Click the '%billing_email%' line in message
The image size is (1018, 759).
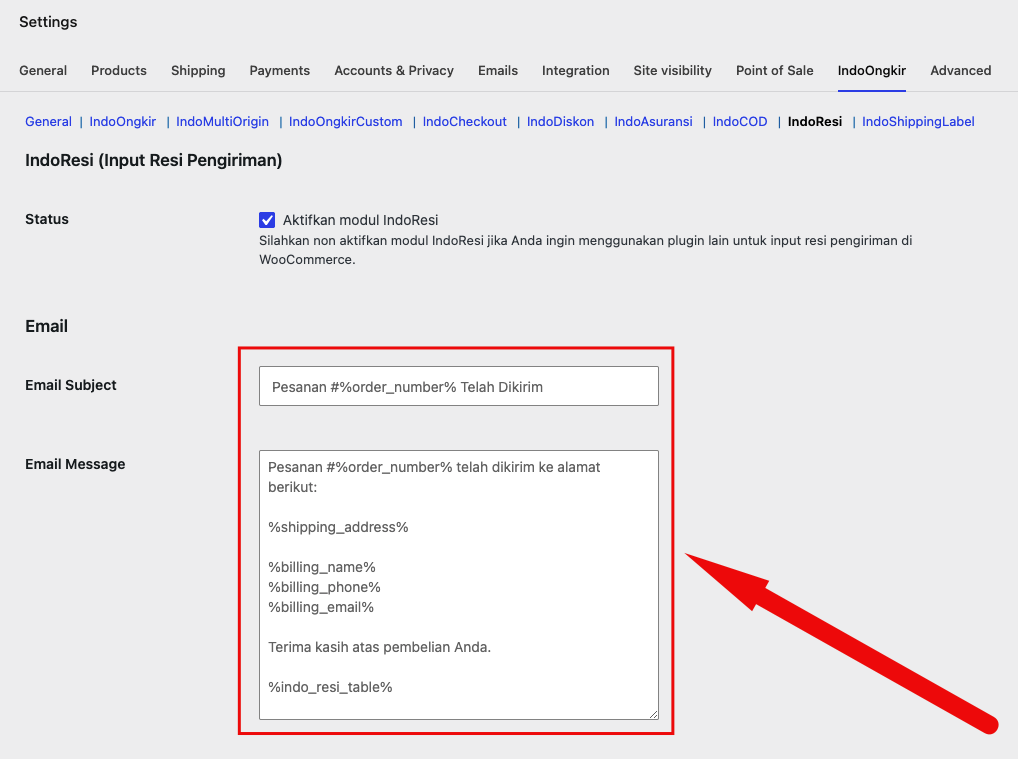point(321,607)
